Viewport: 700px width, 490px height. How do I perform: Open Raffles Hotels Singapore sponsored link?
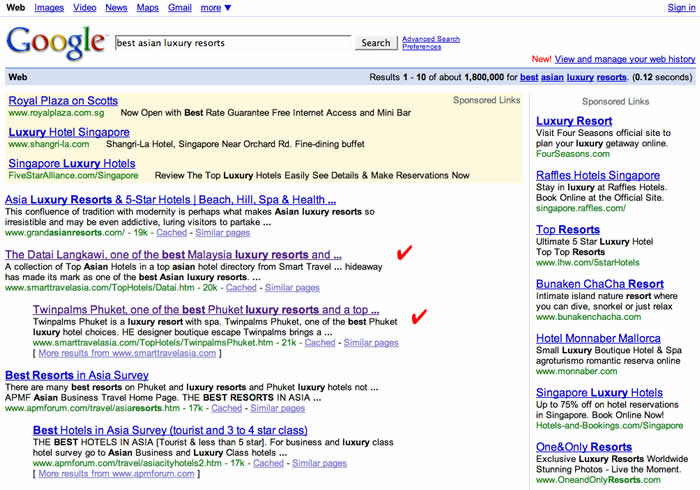598,175
